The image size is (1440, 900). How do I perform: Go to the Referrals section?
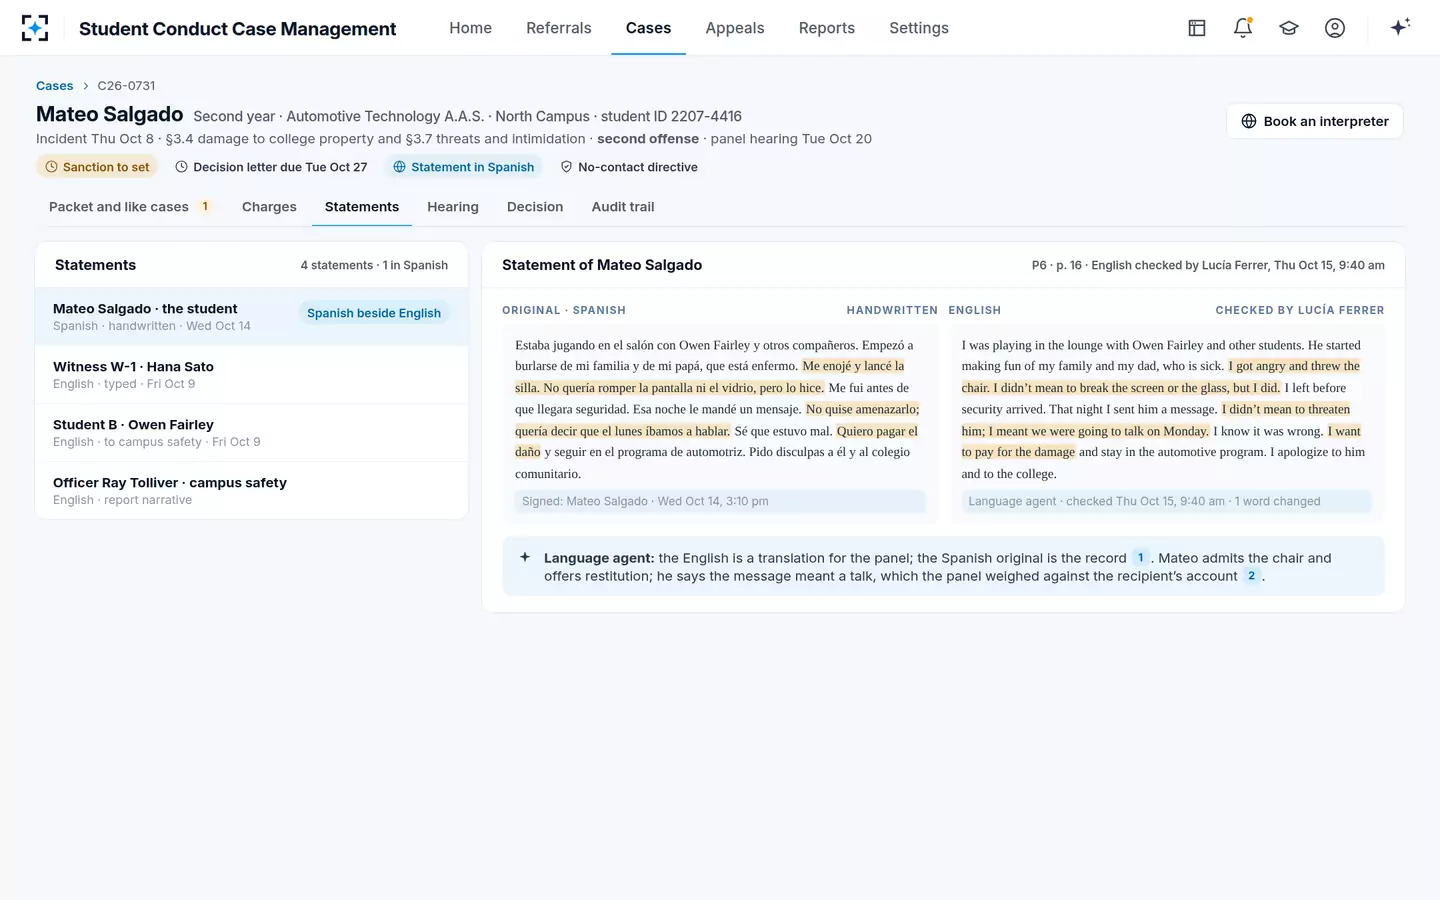pos(559,28)
